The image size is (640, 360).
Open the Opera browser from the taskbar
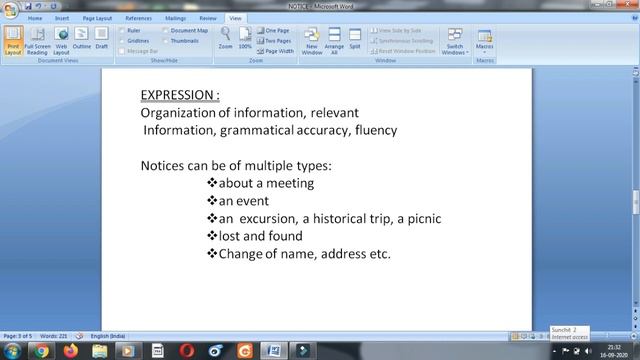point(187,351)
